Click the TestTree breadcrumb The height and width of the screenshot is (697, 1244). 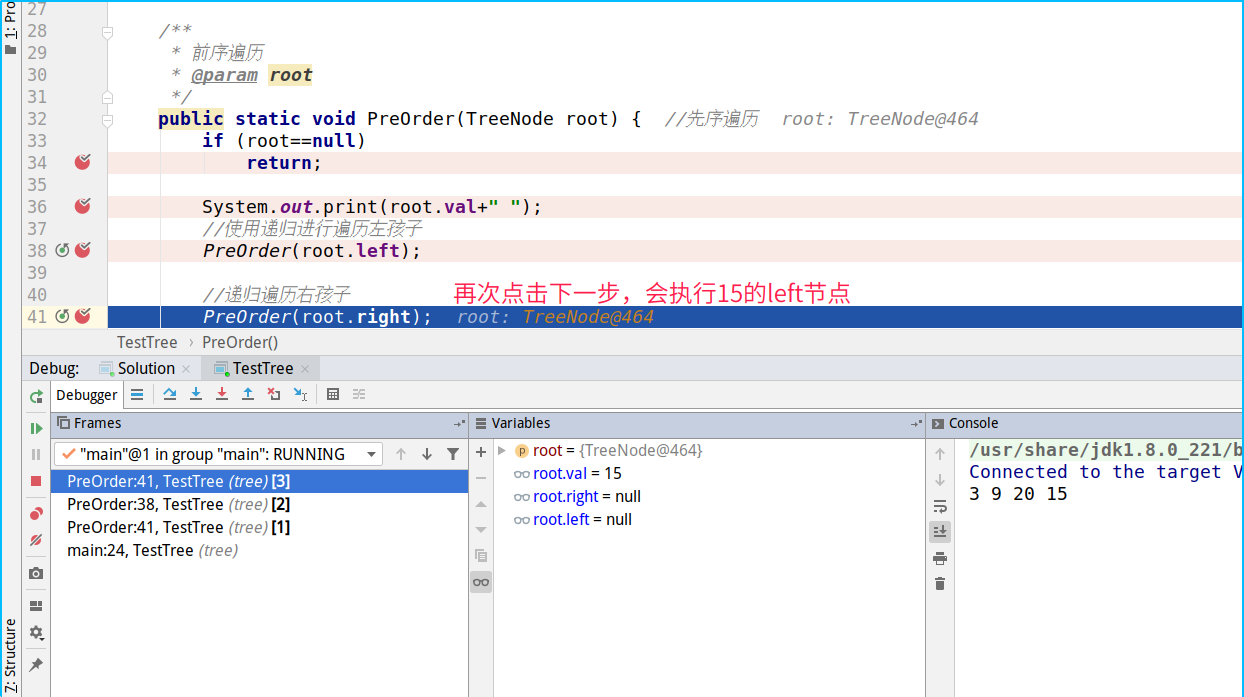tap(147, 342)
